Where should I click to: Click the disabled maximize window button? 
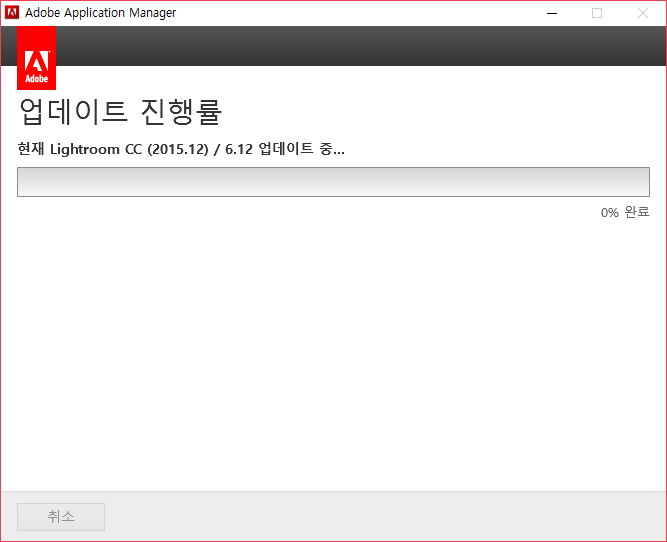597,13
